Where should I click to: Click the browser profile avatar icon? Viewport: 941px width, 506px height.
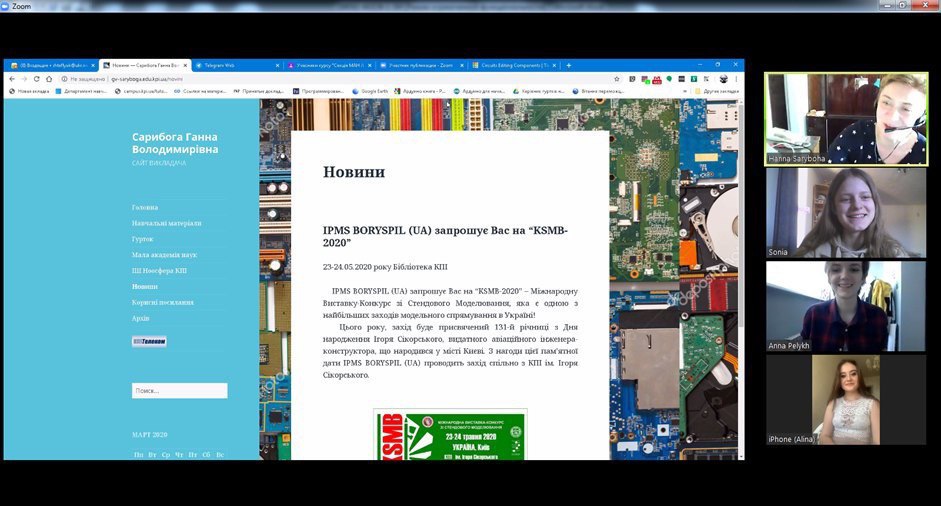(x=724, y=79)
